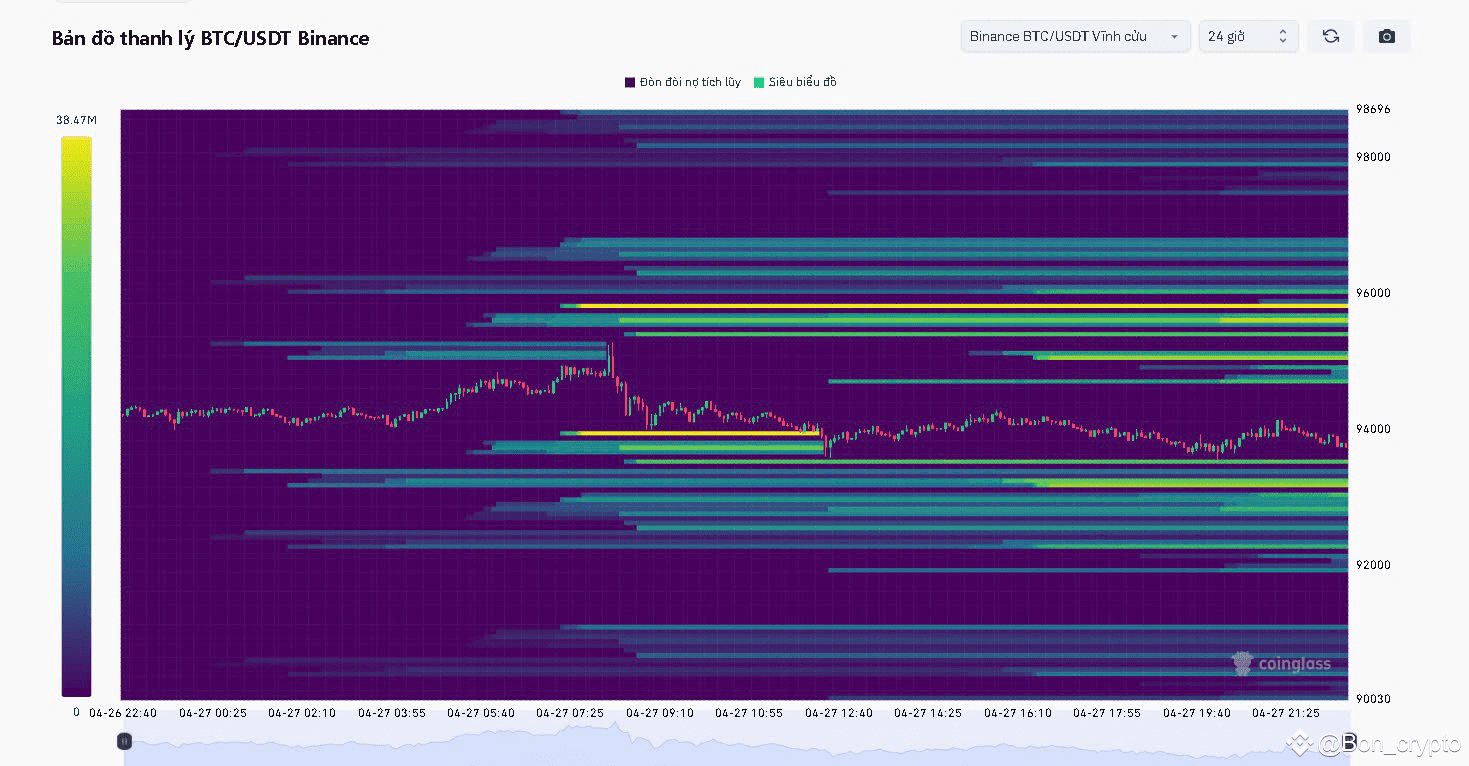Viewport: 1469px width, 766px height.
Task: Click the 04-27 10:55 time axis label
Action: [x=749, y=713]
